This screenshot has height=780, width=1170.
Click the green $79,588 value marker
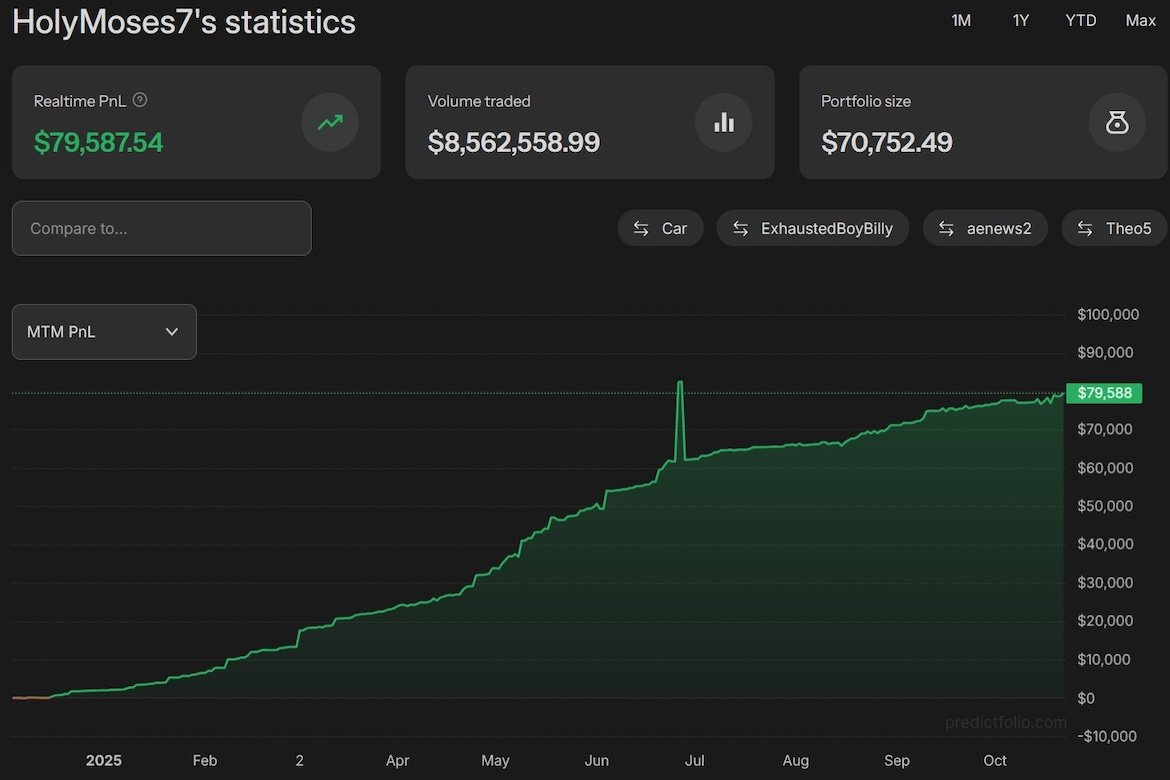click(x=1105, y=392)
